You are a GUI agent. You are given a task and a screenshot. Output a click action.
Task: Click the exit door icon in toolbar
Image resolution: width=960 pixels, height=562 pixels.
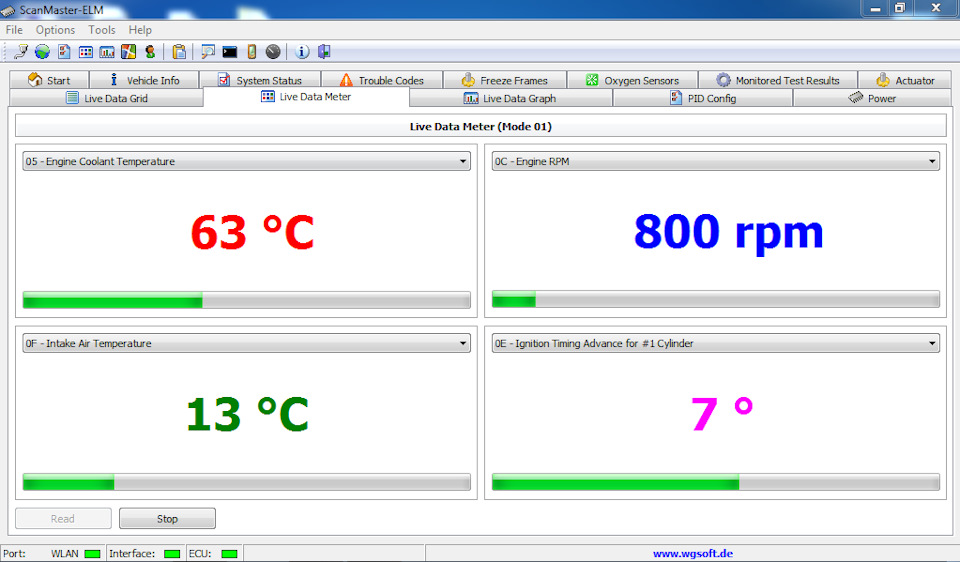[324, 52]
